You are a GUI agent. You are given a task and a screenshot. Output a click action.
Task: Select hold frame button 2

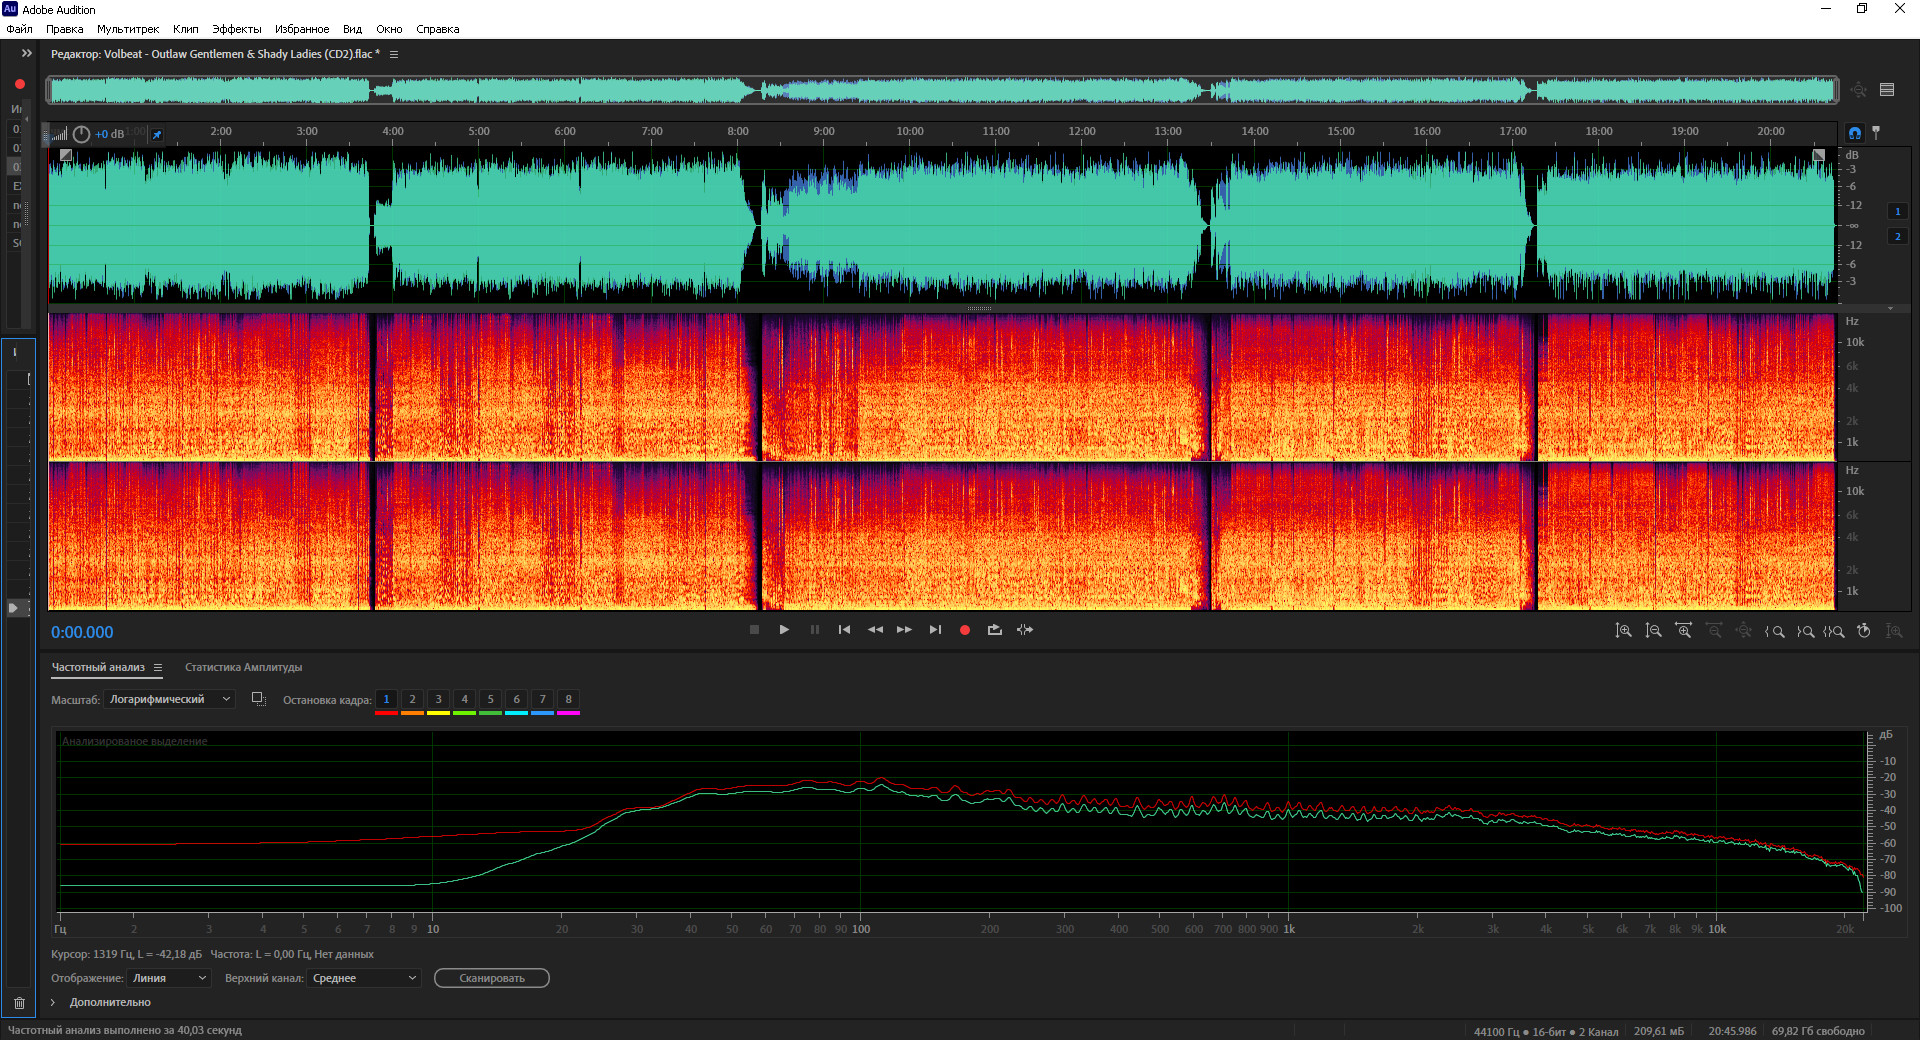(x=412, y=700)
